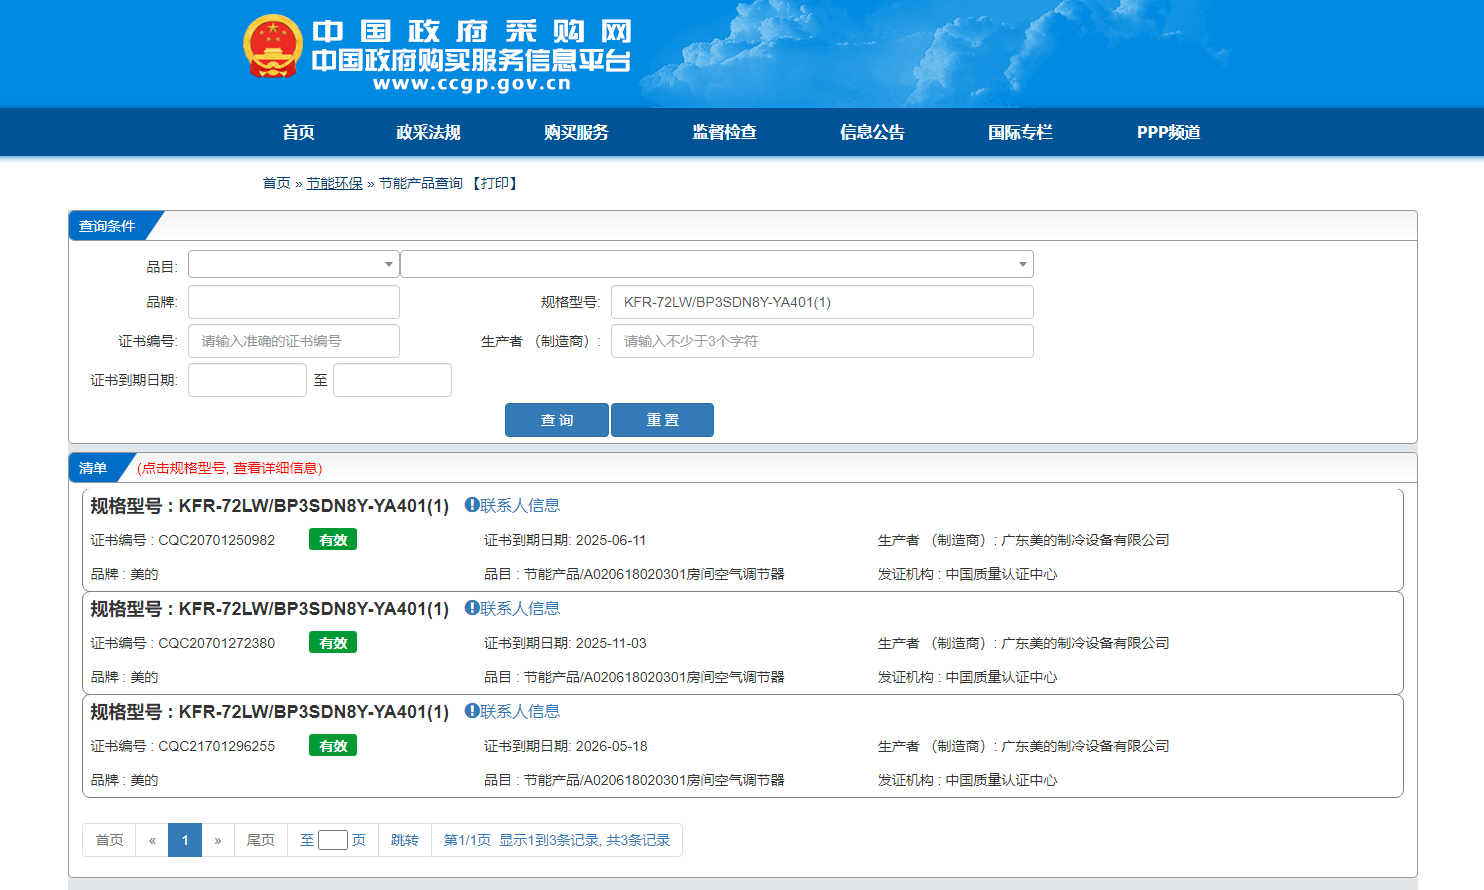Go to 首页 in the navigation bar
This screenshot has height=890, width=1484.
[x=298, y=132]
